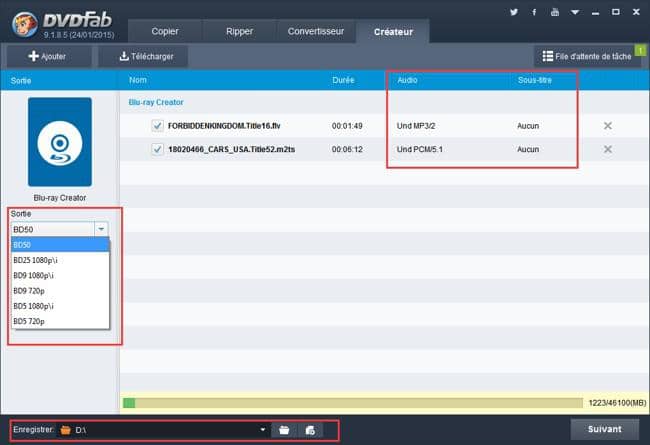Click file name 18020466_CARS_USA.Title52.m2ts
Viewport: 650px width, 445px height.
click(231, 149)
